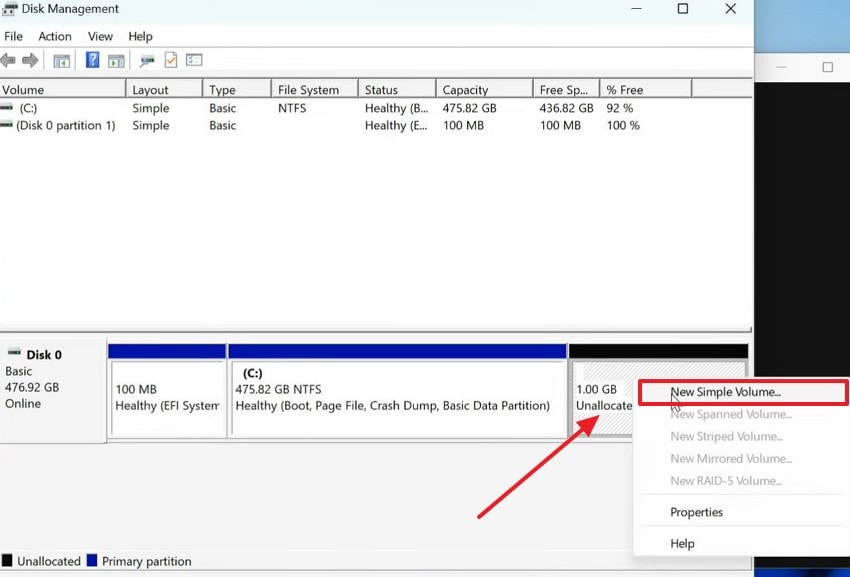850x577 pixels.
Task: Click the Show/Hide Console Tree icon
Action: pyautogui.click(x=61, y=61)
